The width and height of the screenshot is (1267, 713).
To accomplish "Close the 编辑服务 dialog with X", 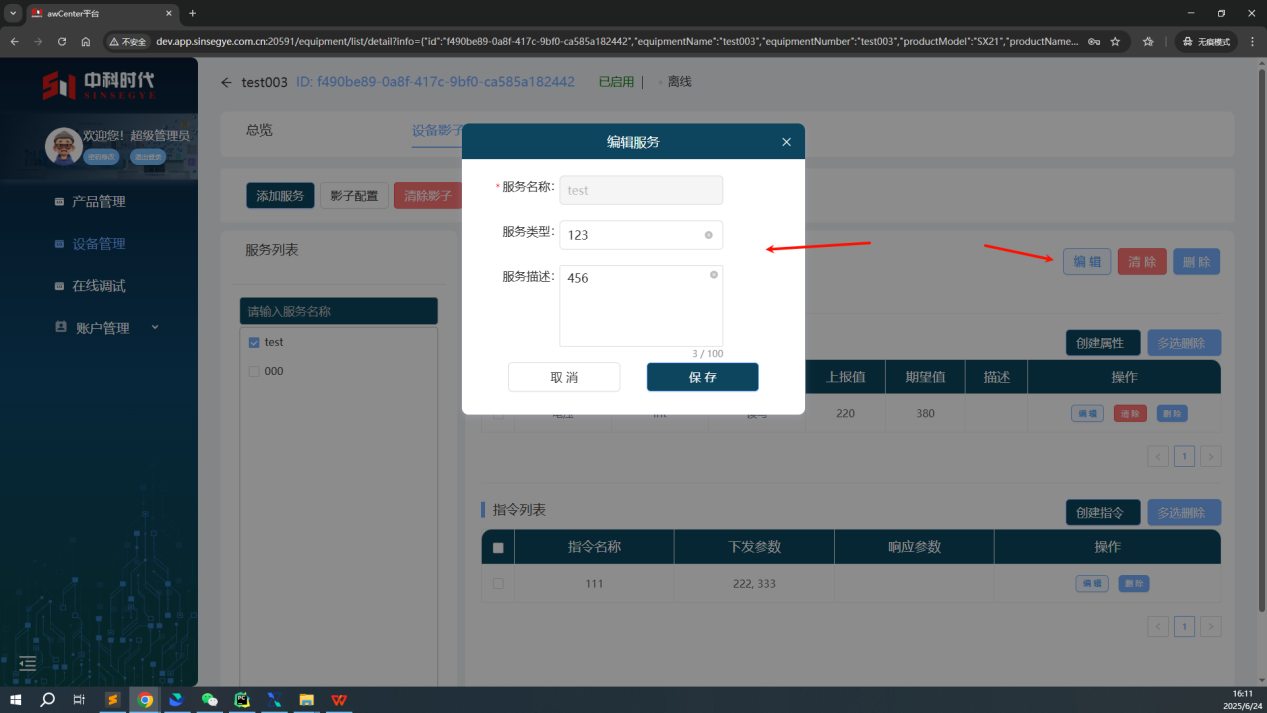I will point(786,142).
